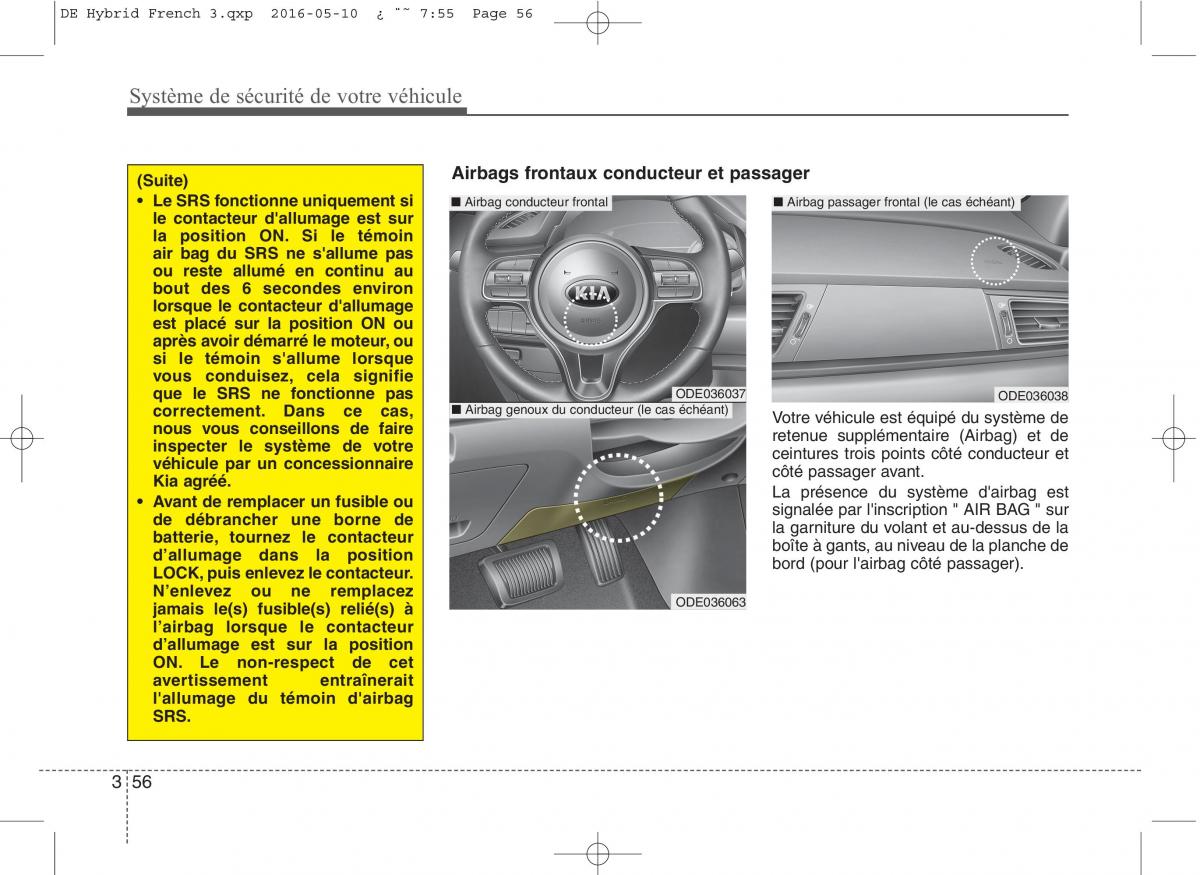This screenshot has height=875, width=1200.
Task: Click the page number 56 at the bottom
Action: point(141,782)
